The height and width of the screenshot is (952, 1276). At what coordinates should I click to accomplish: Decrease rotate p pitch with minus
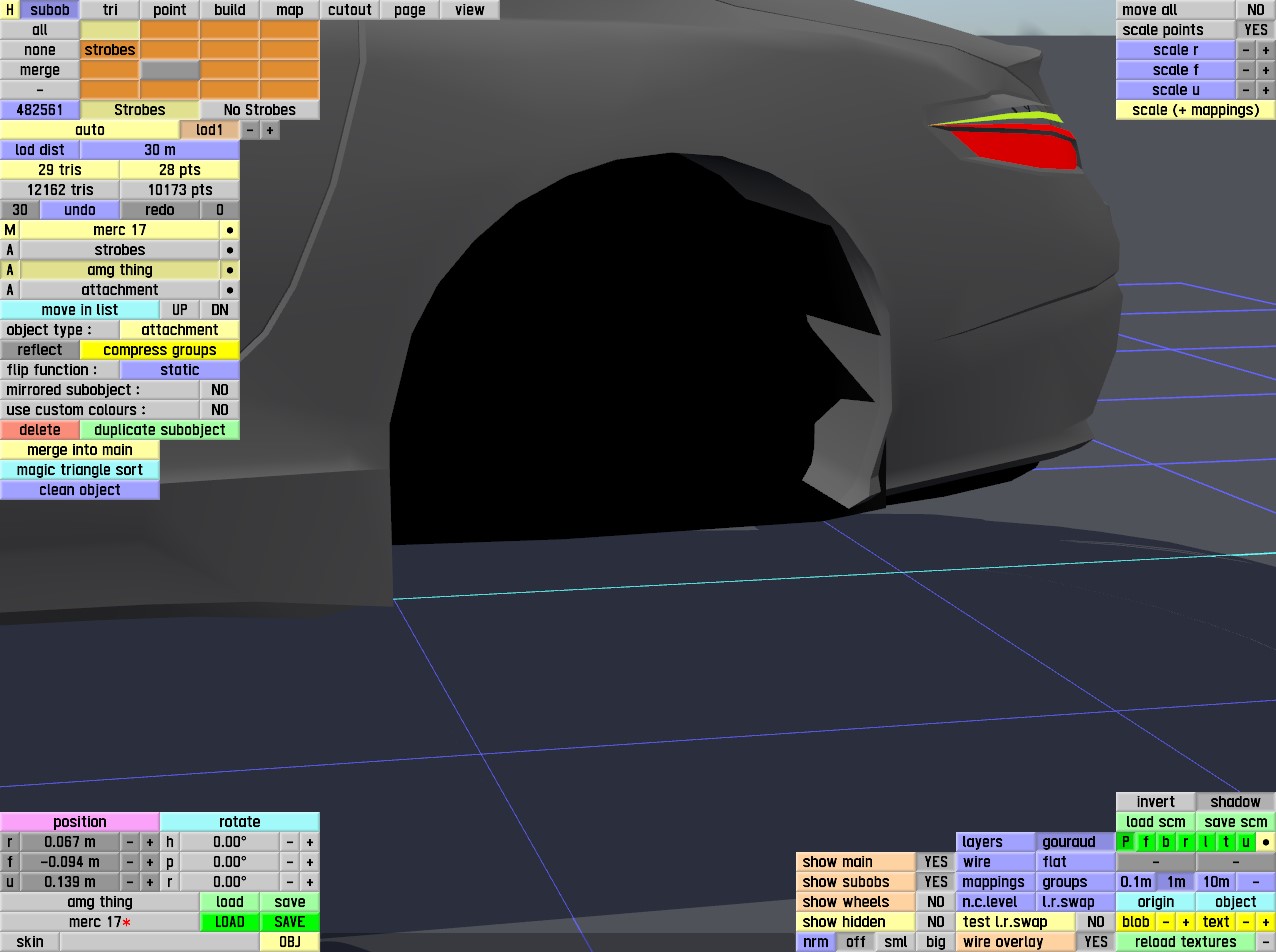tap(290, 862)
